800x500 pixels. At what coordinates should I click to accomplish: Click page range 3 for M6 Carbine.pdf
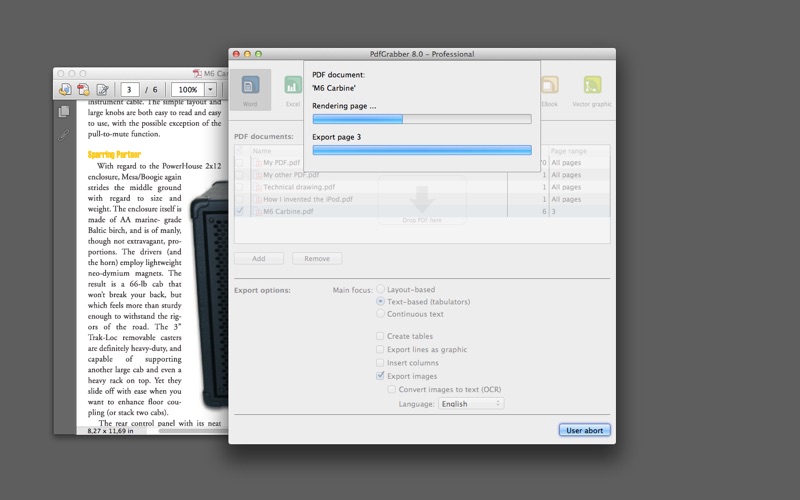tap(554, 211)
